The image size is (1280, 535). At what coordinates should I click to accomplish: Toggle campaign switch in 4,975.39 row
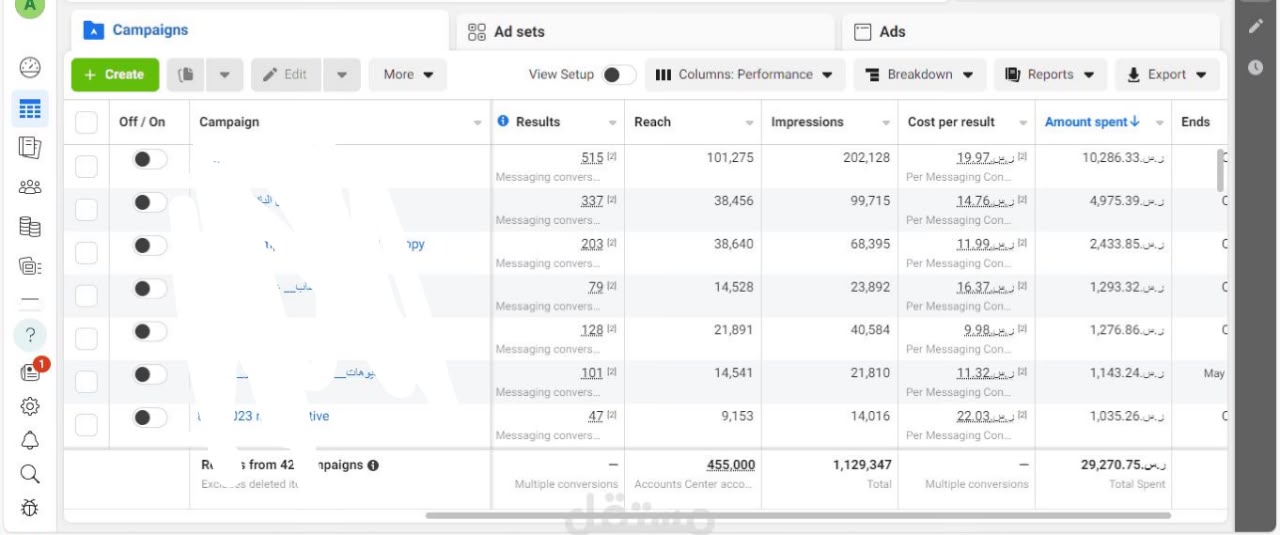pyautogui.click(x=150, y=203)
